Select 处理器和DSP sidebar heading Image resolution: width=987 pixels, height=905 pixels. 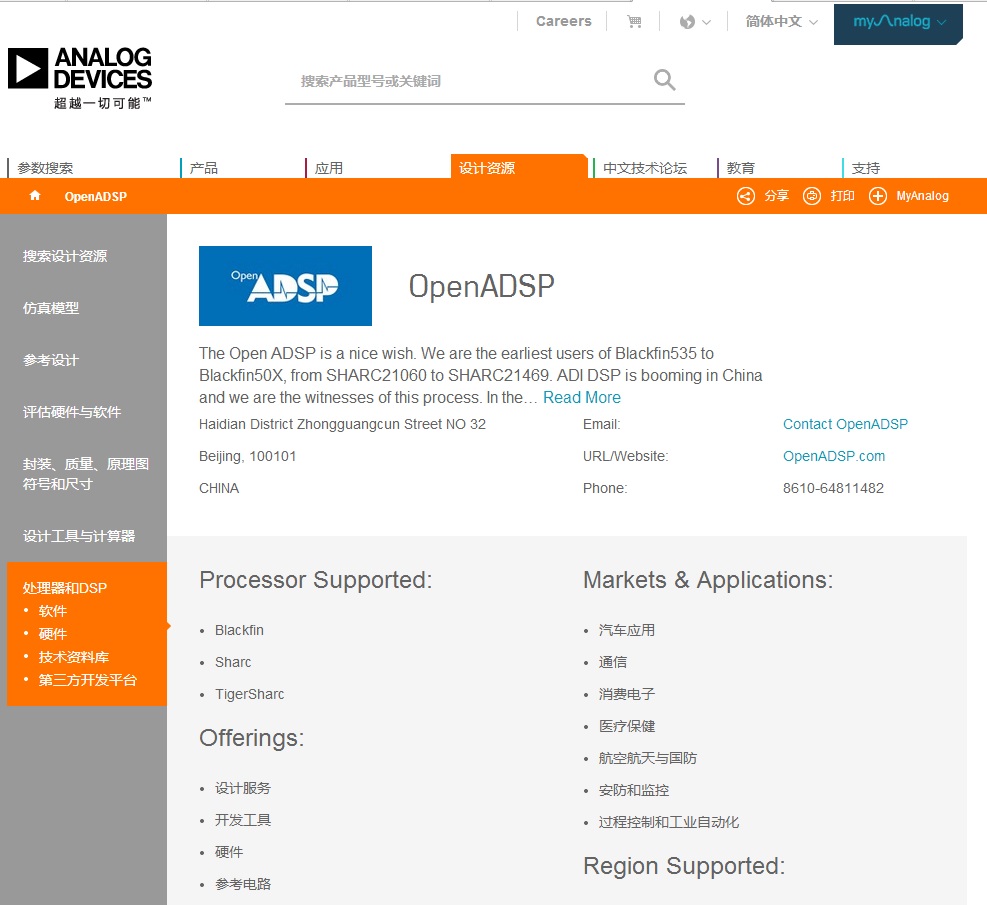point(65,588)
